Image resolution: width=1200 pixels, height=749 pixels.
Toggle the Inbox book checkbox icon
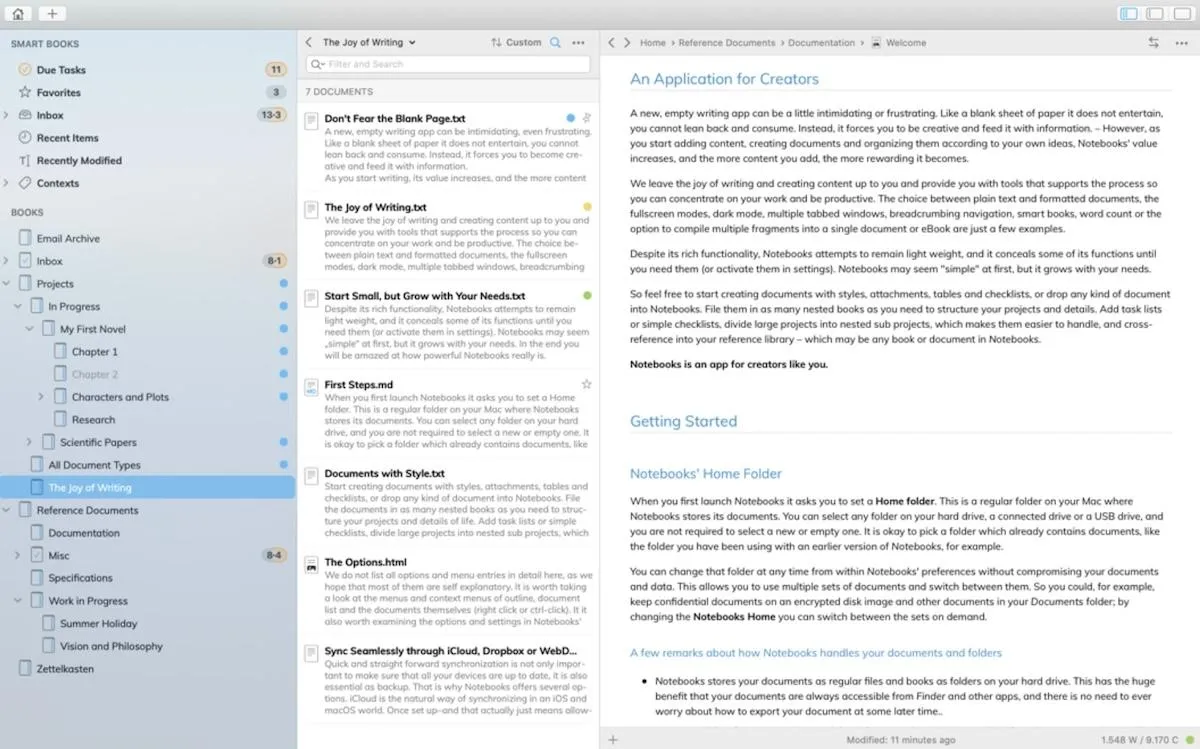pyautogui.click(x=25, y=261)
